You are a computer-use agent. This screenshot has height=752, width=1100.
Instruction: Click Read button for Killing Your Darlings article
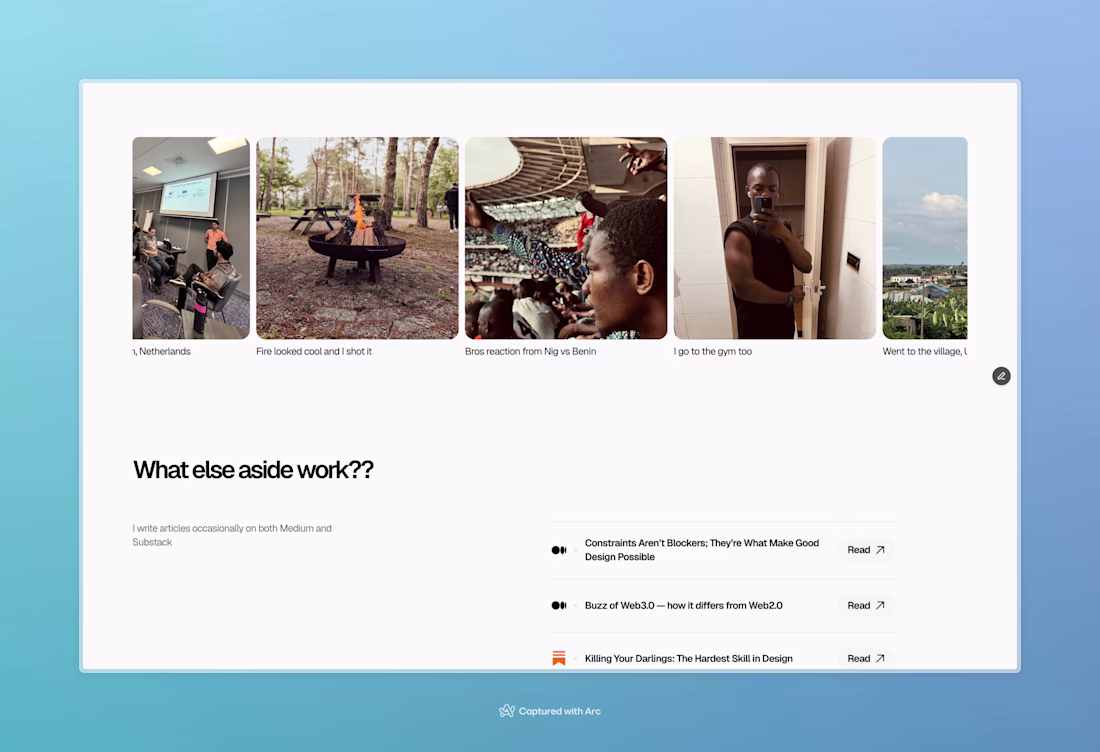pos(866,658)
